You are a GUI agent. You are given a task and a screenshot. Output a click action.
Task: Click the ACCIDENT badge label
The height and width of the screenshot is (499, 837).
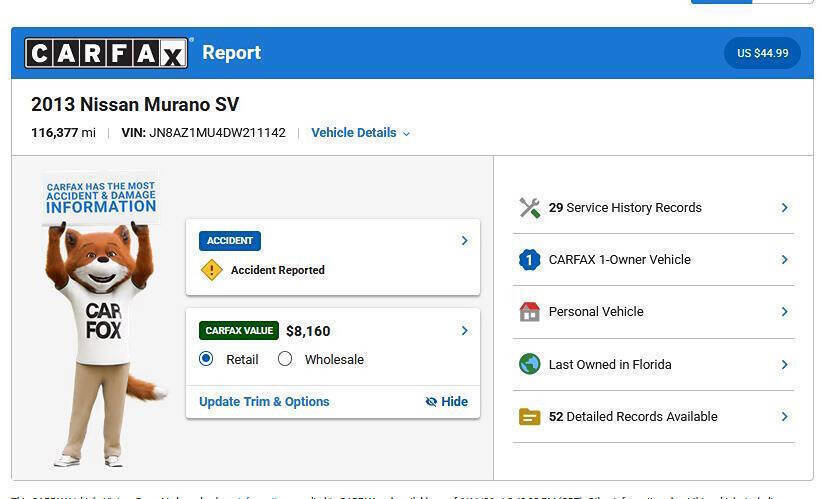[x=230, y=241]
